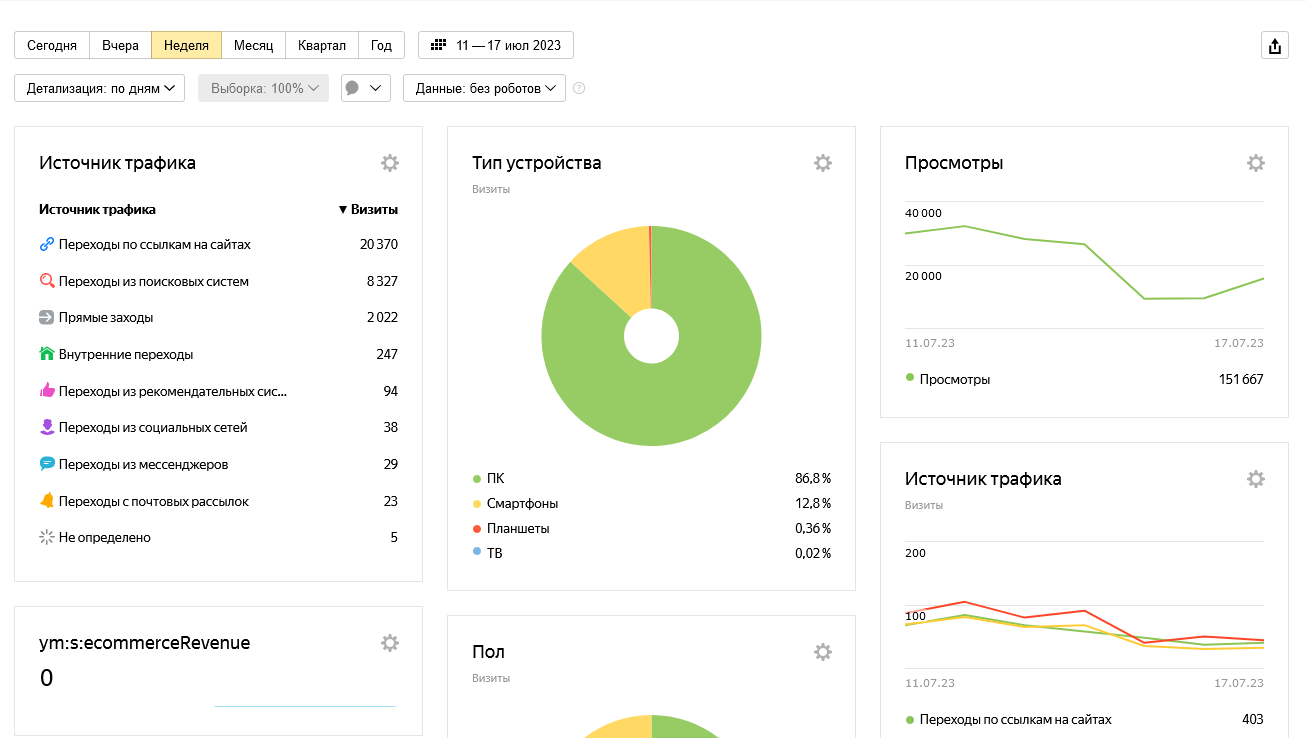Click the help question mark icon
The height and width of the screenshot is (738, 1306).
coord(579,88)
